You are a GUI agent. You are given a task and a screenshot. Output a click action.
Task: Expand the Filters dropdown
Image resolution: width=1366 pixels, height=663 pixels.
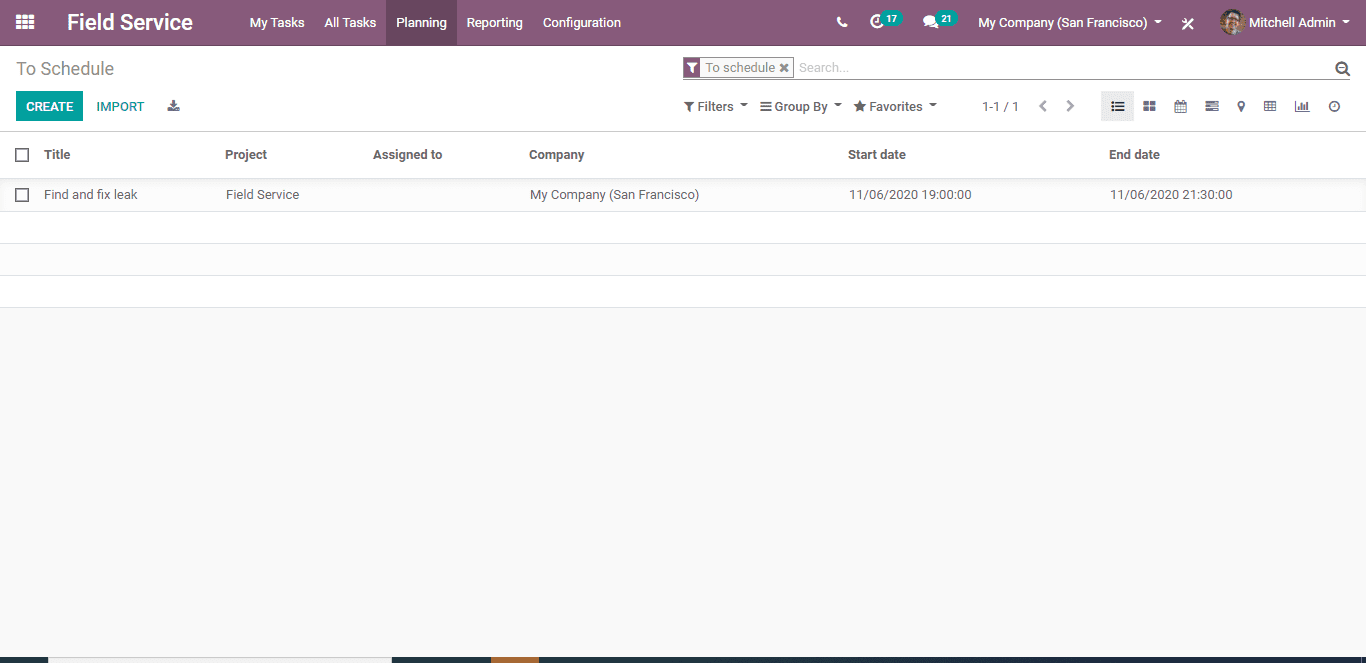point(715,106)
